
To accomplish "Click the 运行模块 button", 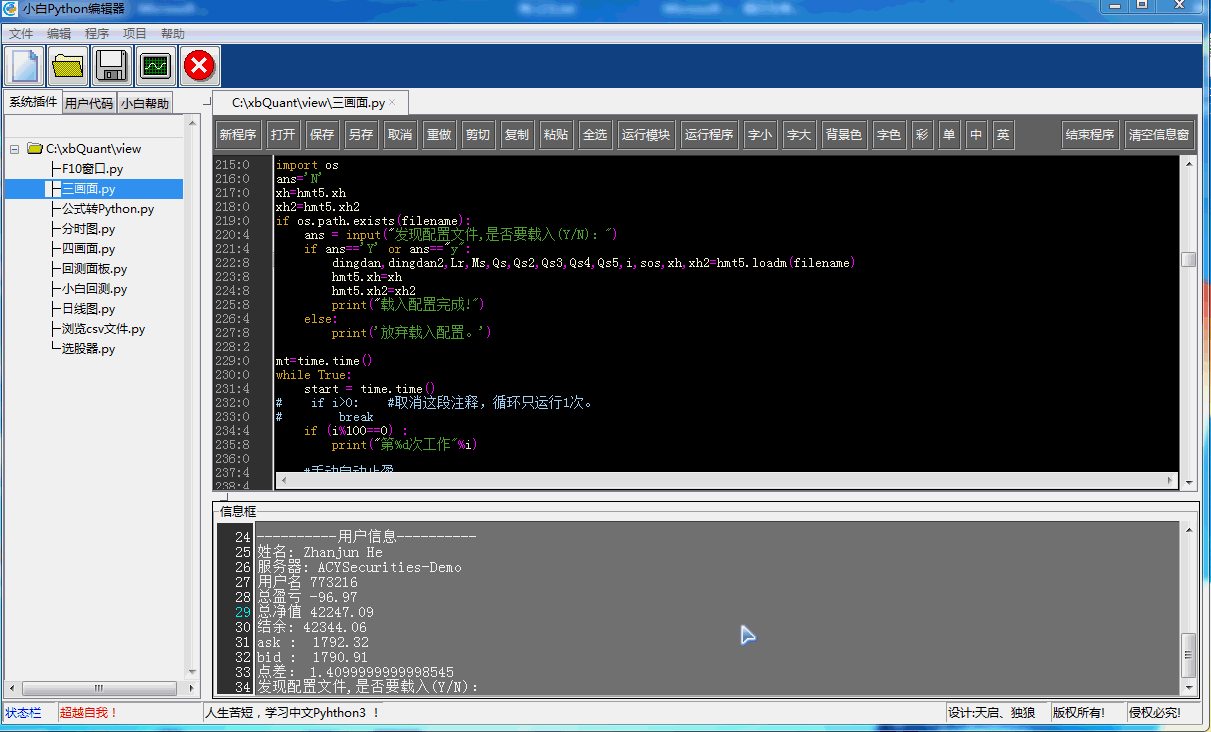I will click(x=646, y=135).
